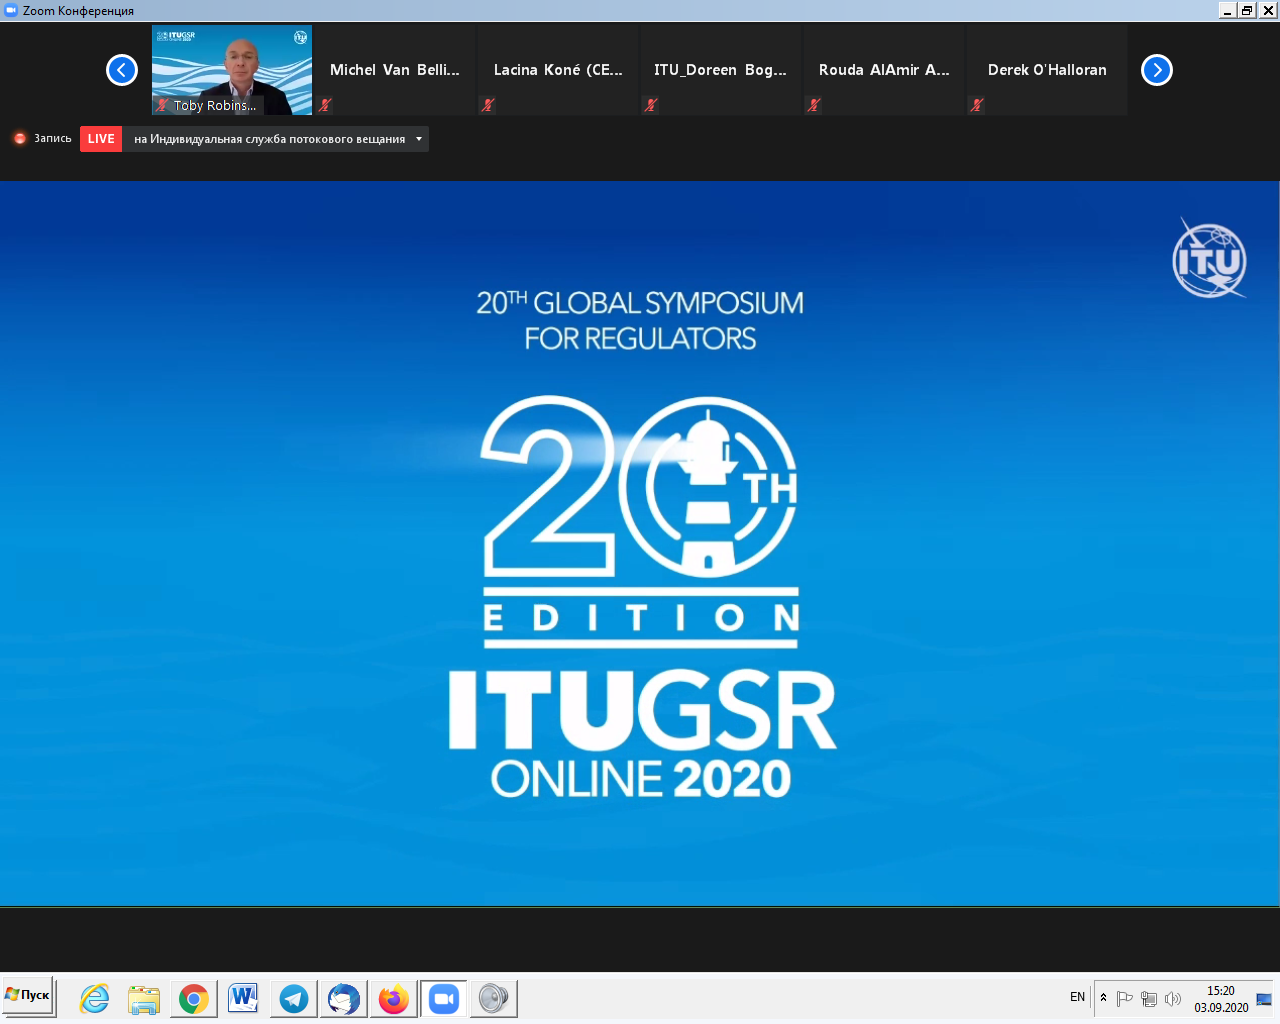Select the ITU_Doreen Bog... participant tile

pos(721,70)
